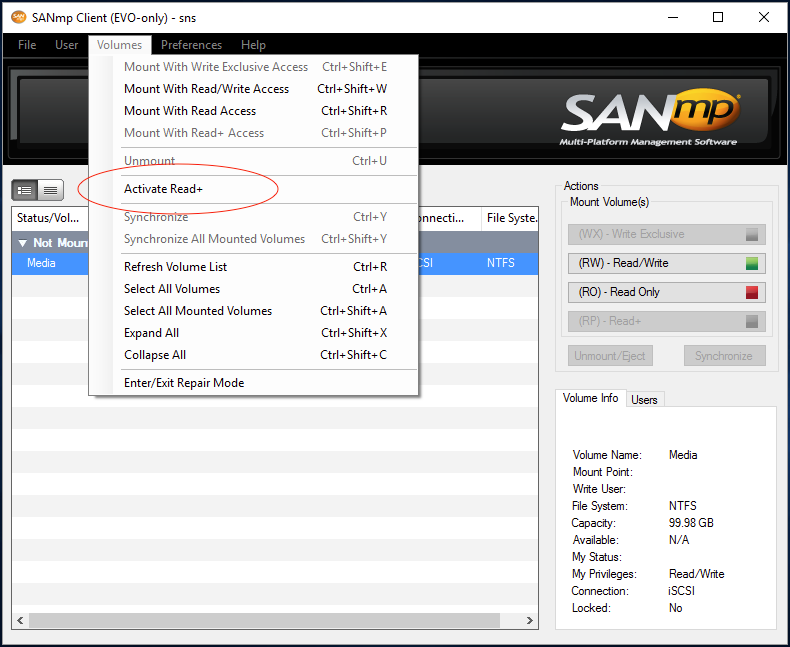
Task: Click the Unmount/Eject button
Action: coord(610,356)
